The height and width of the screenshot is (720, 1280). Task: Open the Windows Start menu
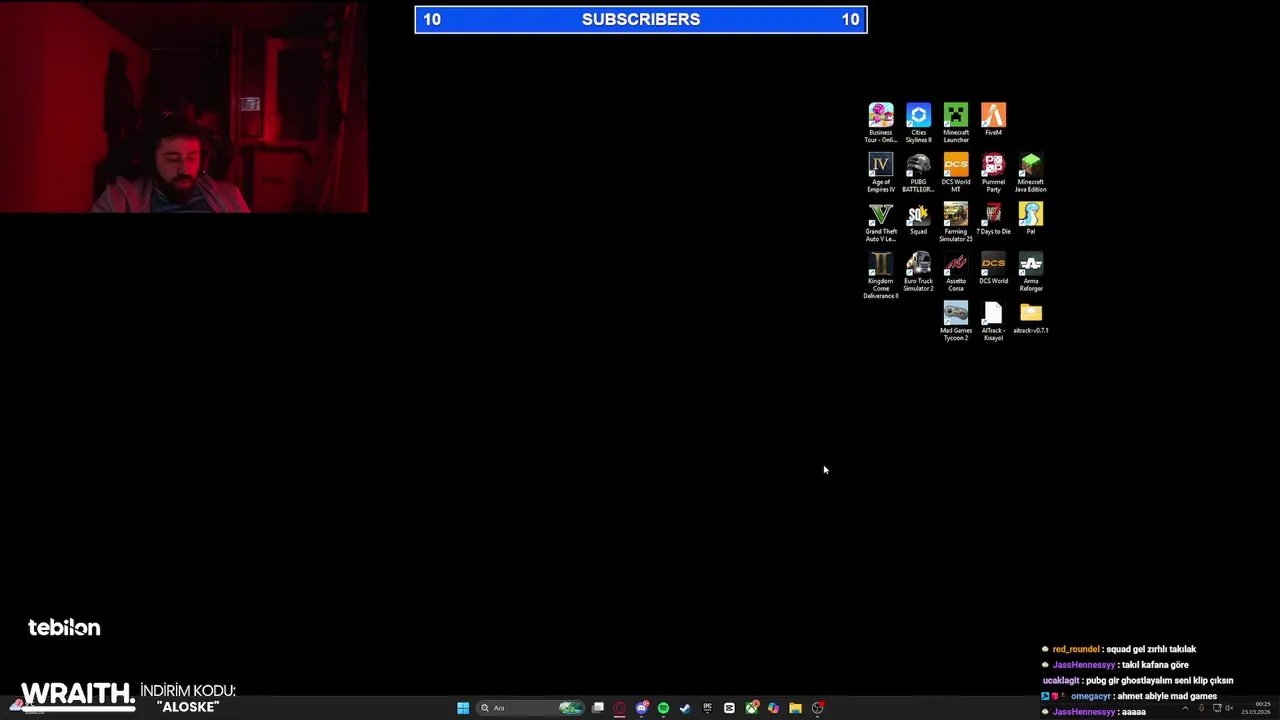(463, 708)
